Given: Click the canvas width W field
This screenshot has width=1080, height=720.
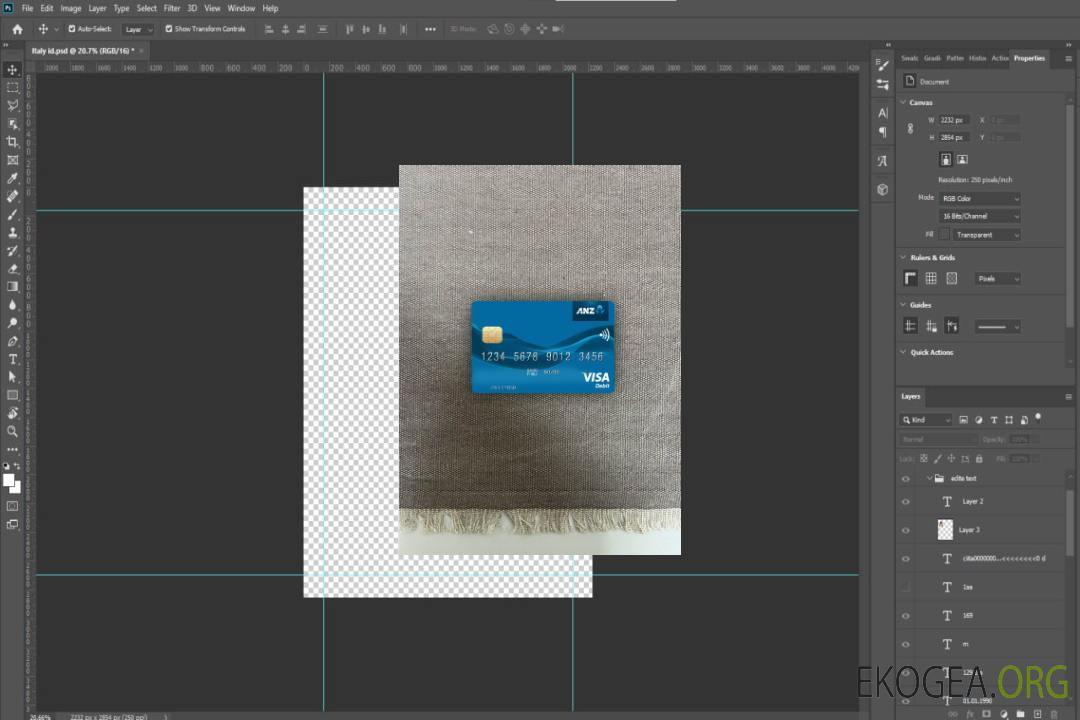Looking at the screenshot, I should 953,120.
